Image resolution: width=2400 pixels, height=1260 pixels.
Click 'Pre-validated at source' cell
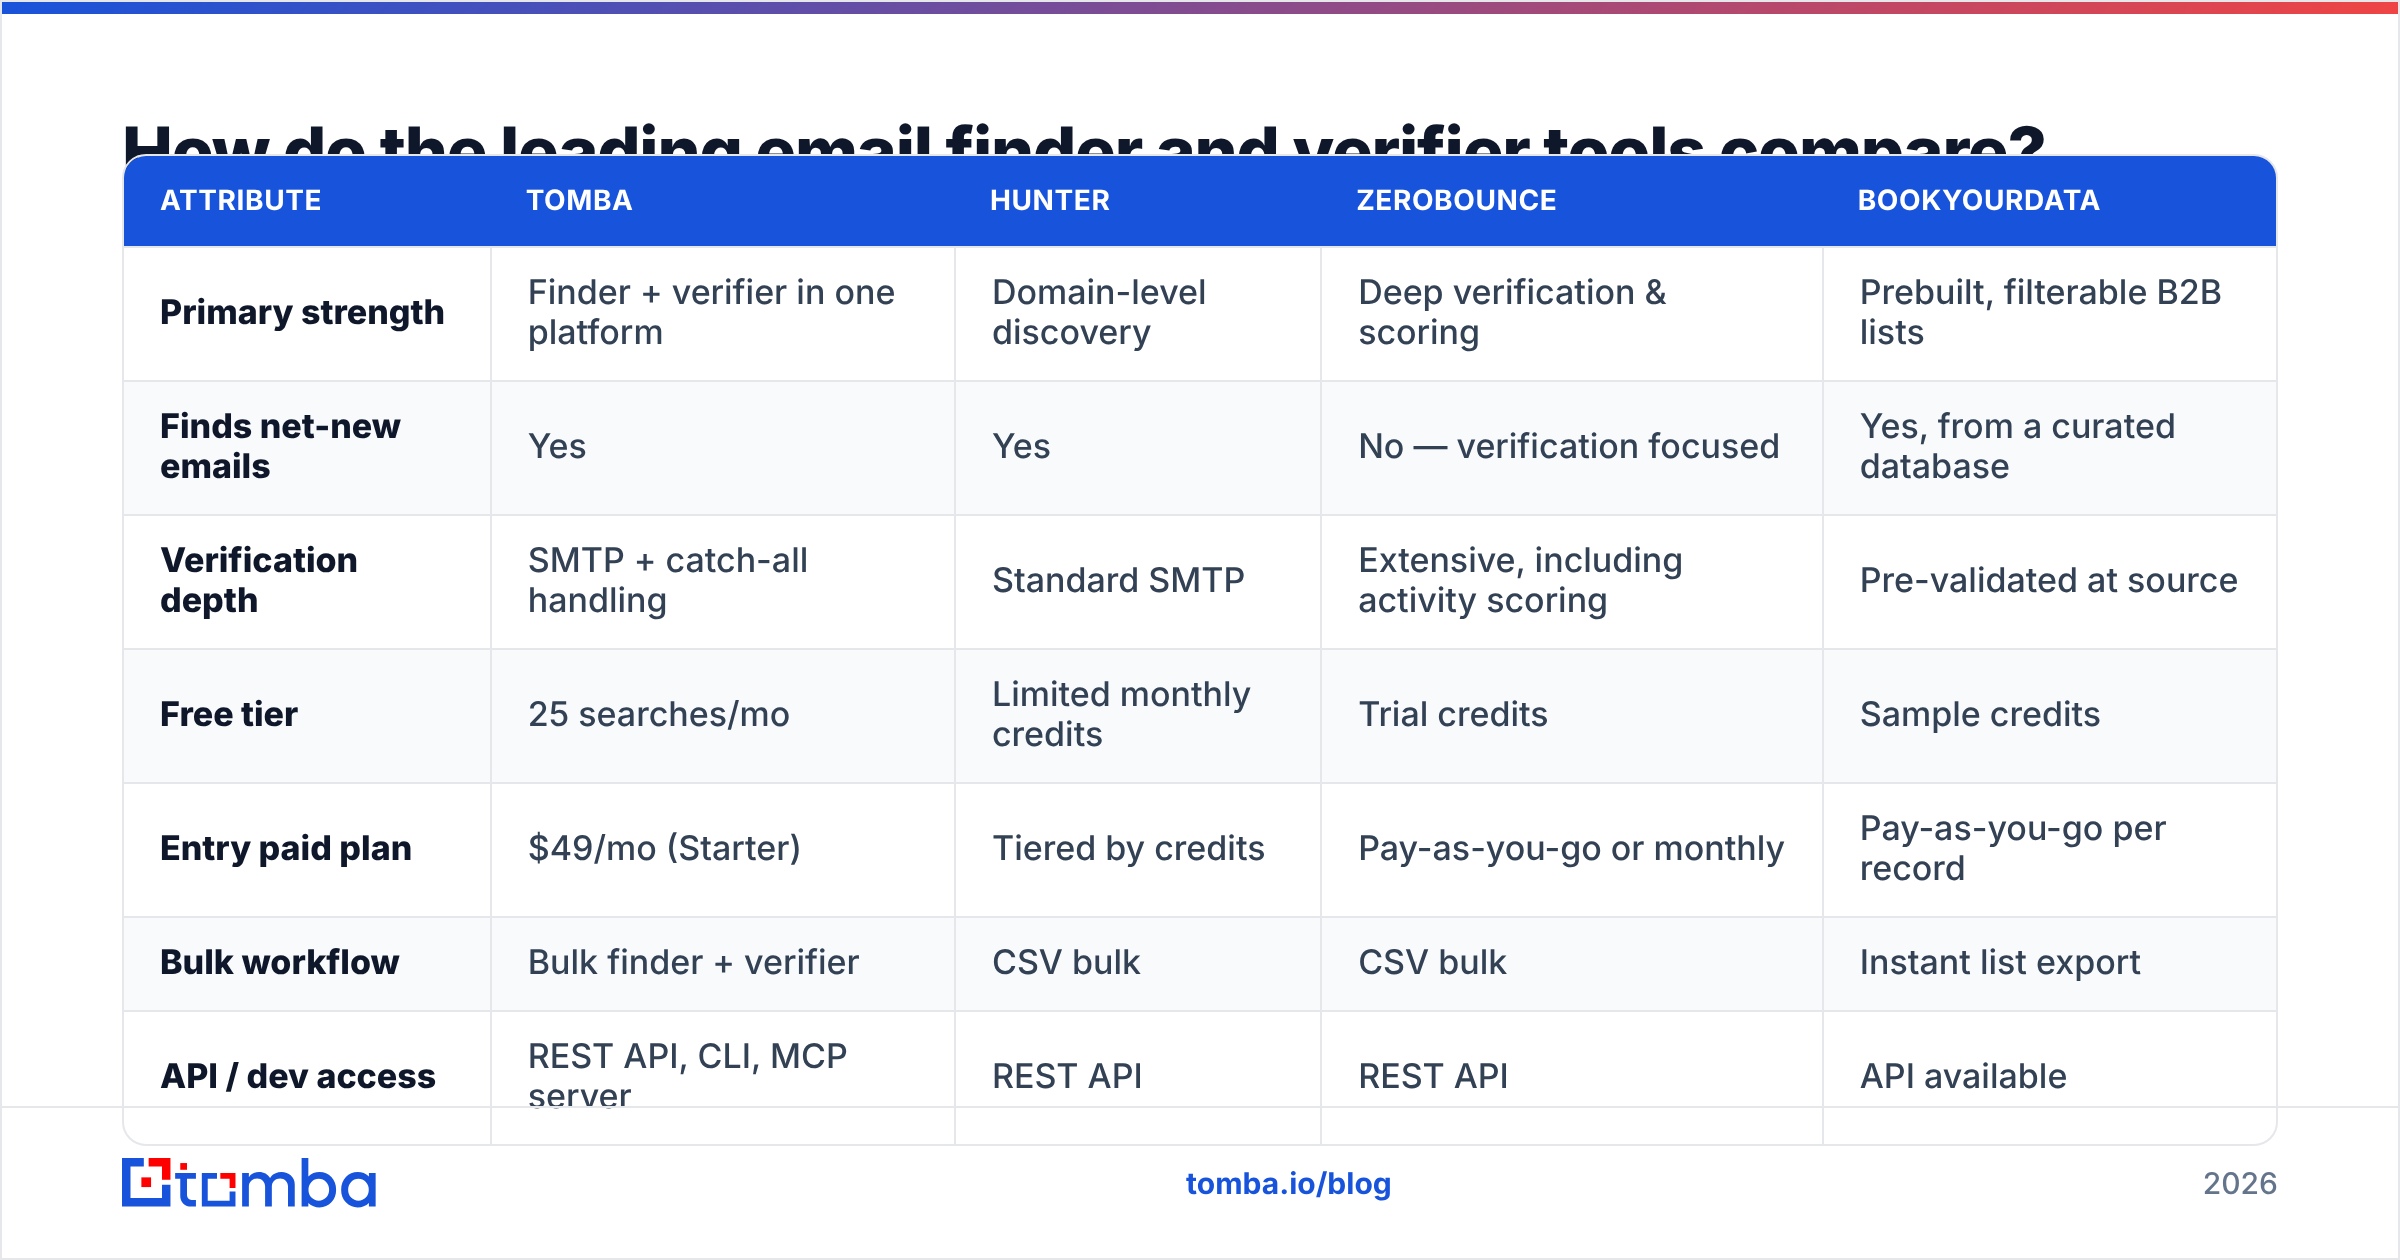pos(2048,581)
